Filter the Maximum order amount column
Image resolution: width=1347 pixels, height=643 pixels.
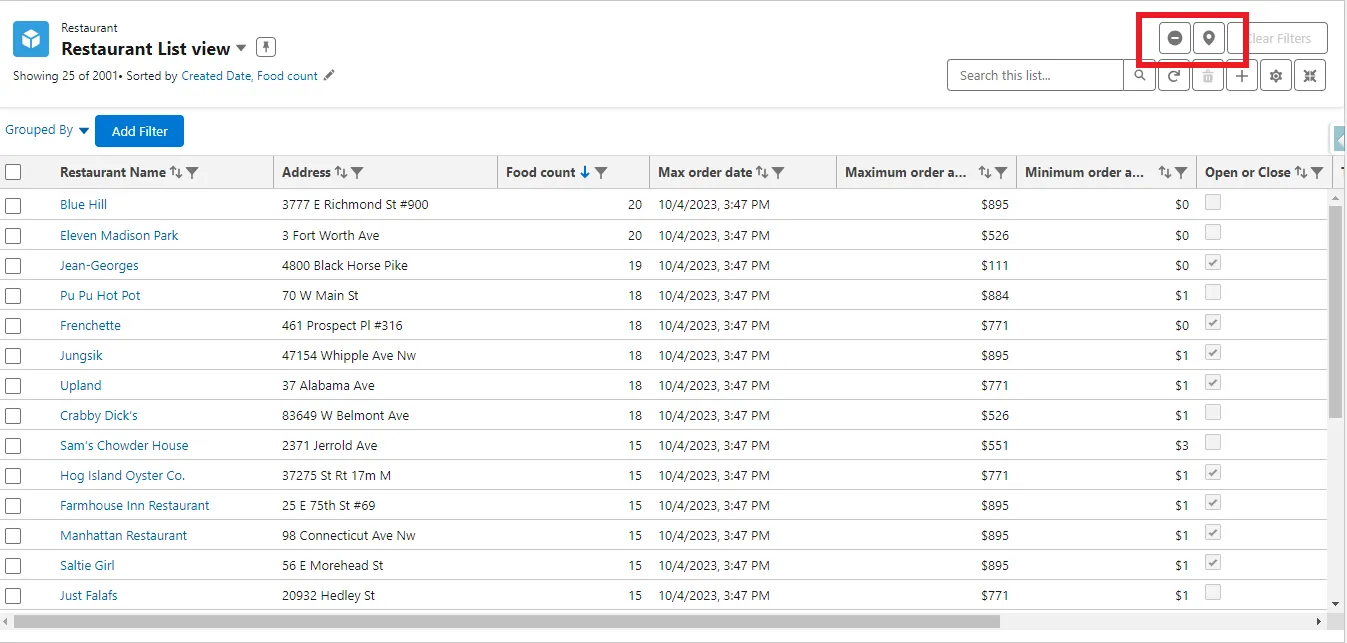click(x=1002, y=172)
